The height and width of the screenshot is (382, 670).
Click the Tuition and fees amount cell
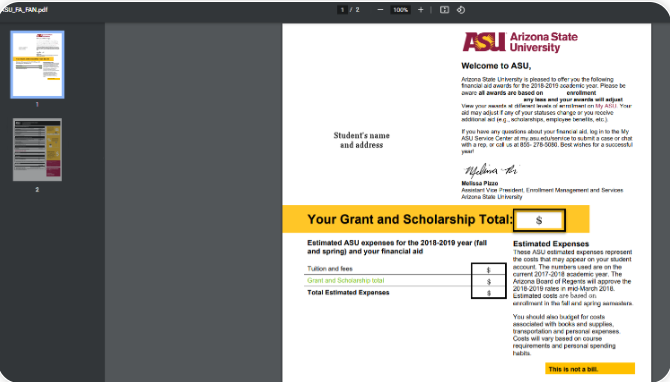(489, 270)
